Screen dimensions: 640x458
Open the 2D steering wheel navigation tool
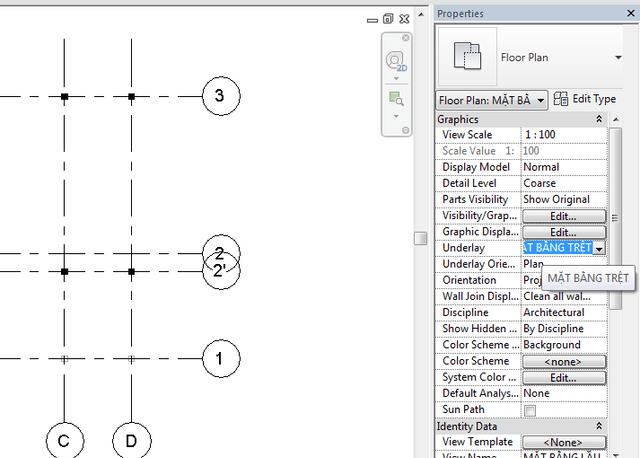coord(396,62)
